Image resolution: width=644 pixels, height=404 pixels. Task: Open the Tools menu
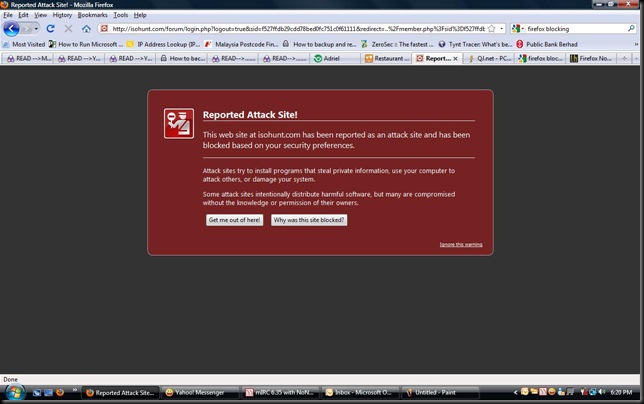tap(121, 15)
